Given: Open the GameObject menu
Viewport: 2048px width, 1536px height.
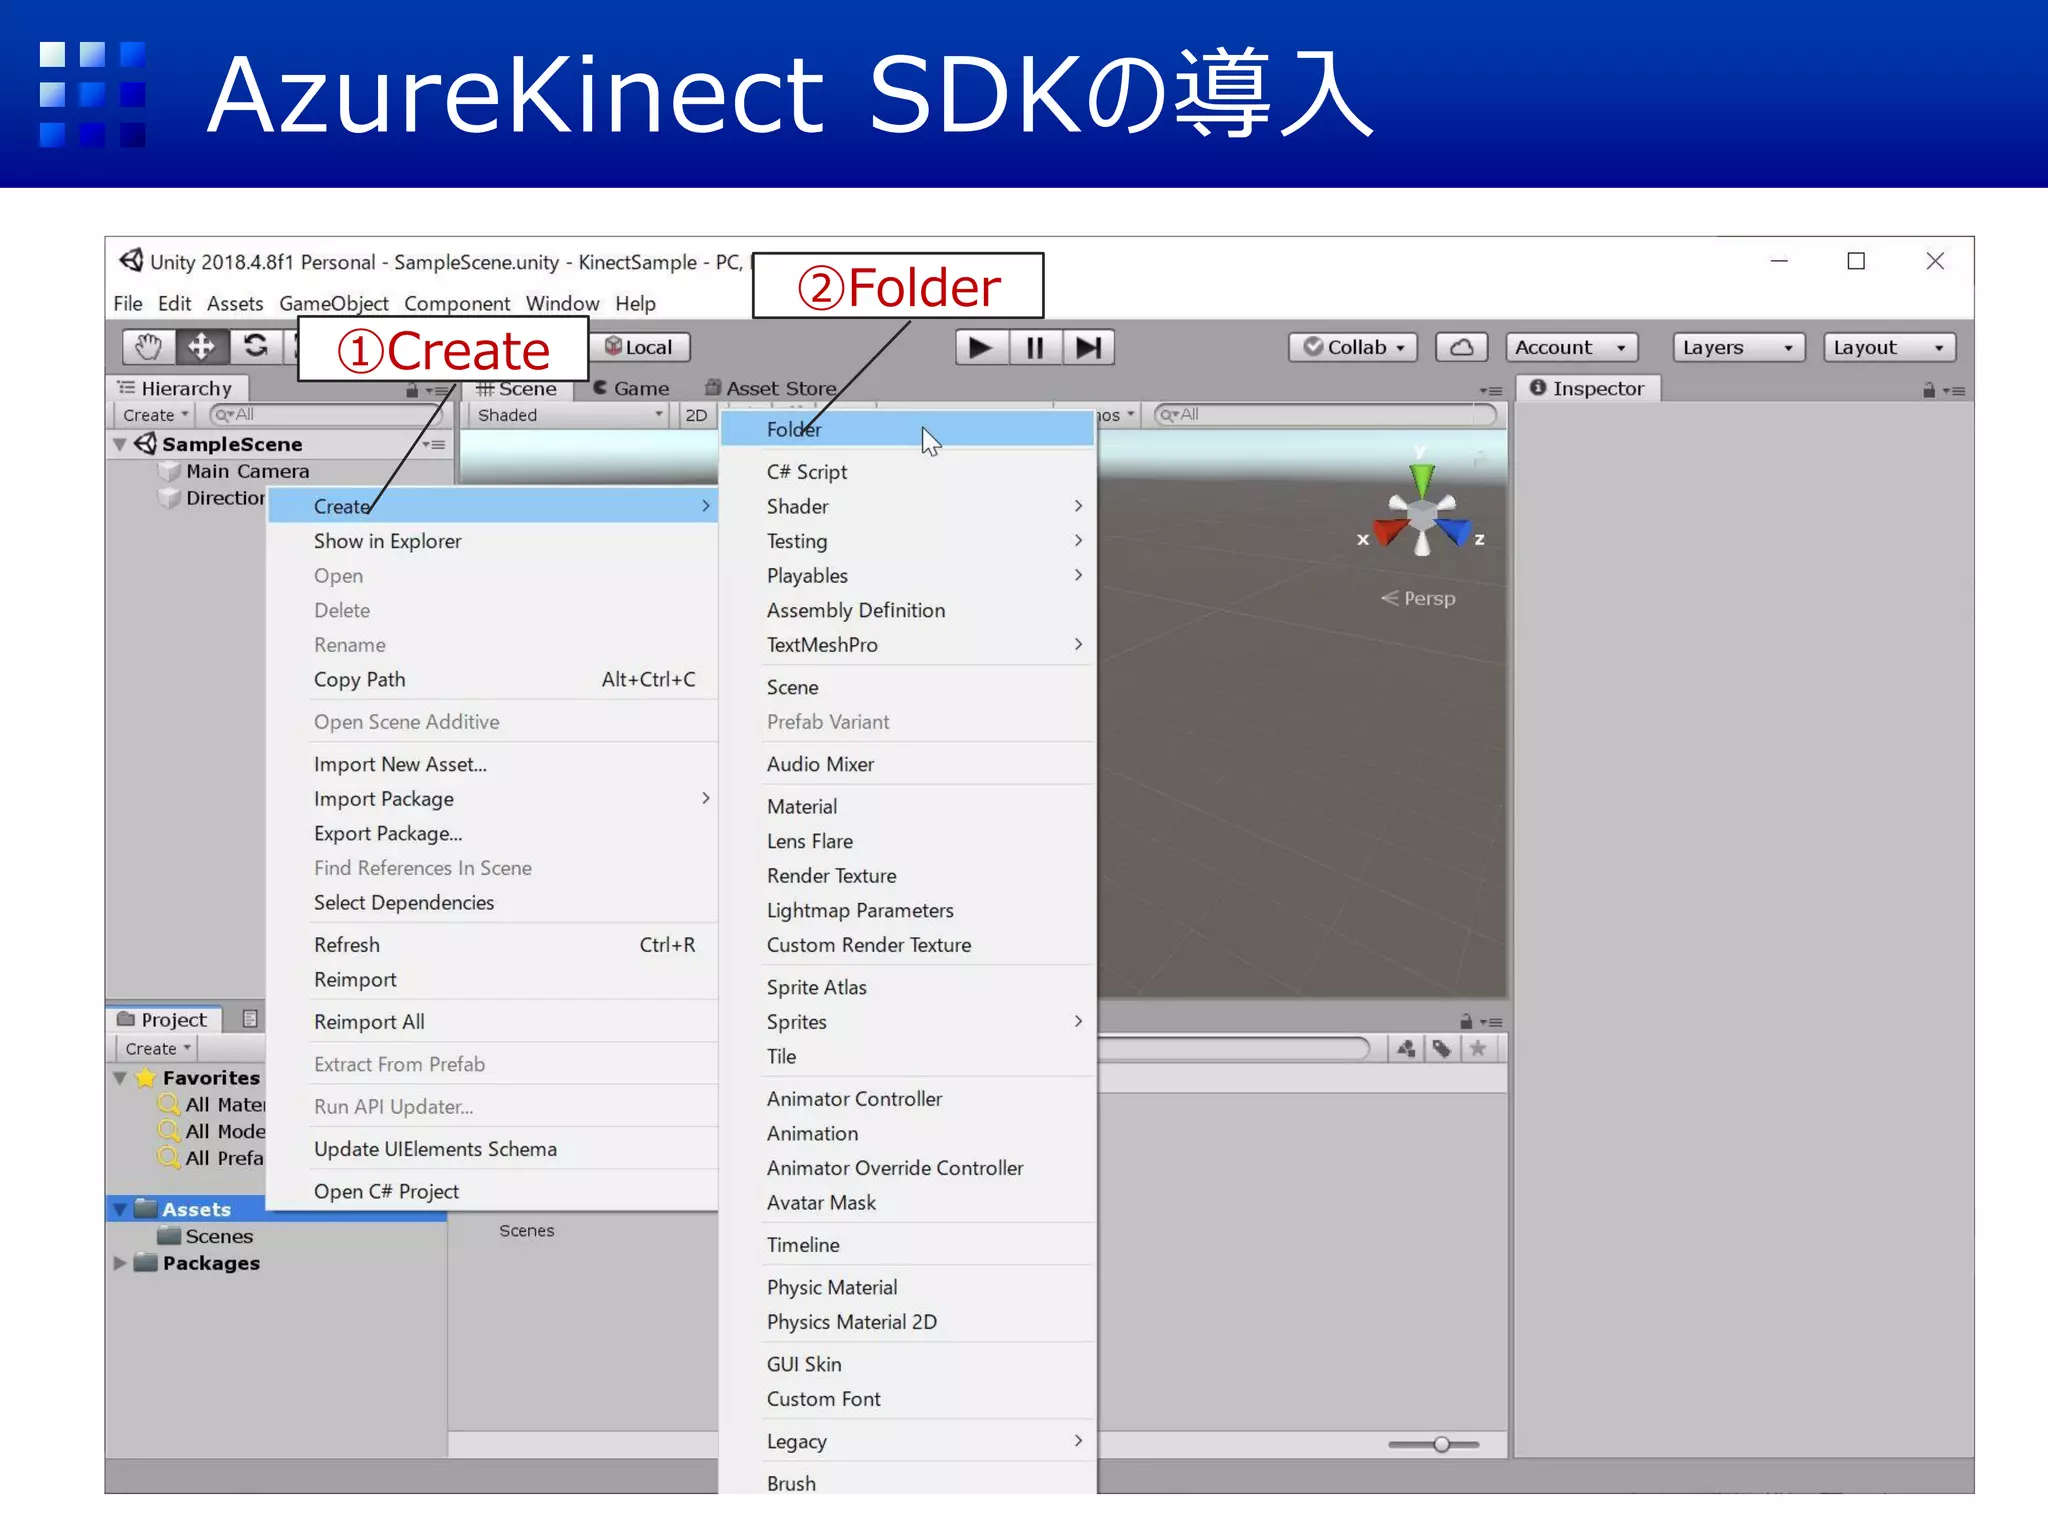Looking at the screenshot, I should point(334,304).
